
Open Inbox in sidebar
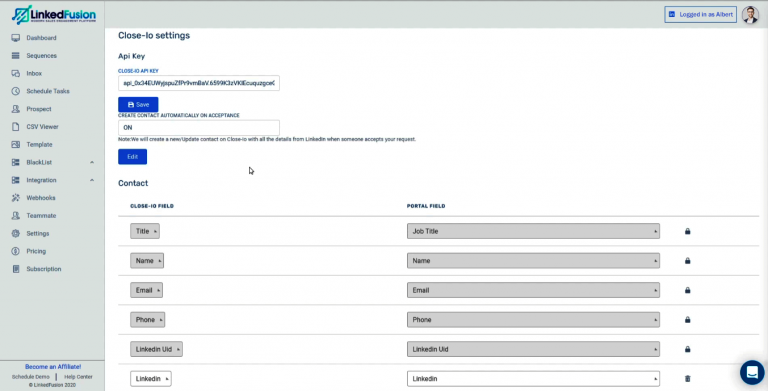34,73
